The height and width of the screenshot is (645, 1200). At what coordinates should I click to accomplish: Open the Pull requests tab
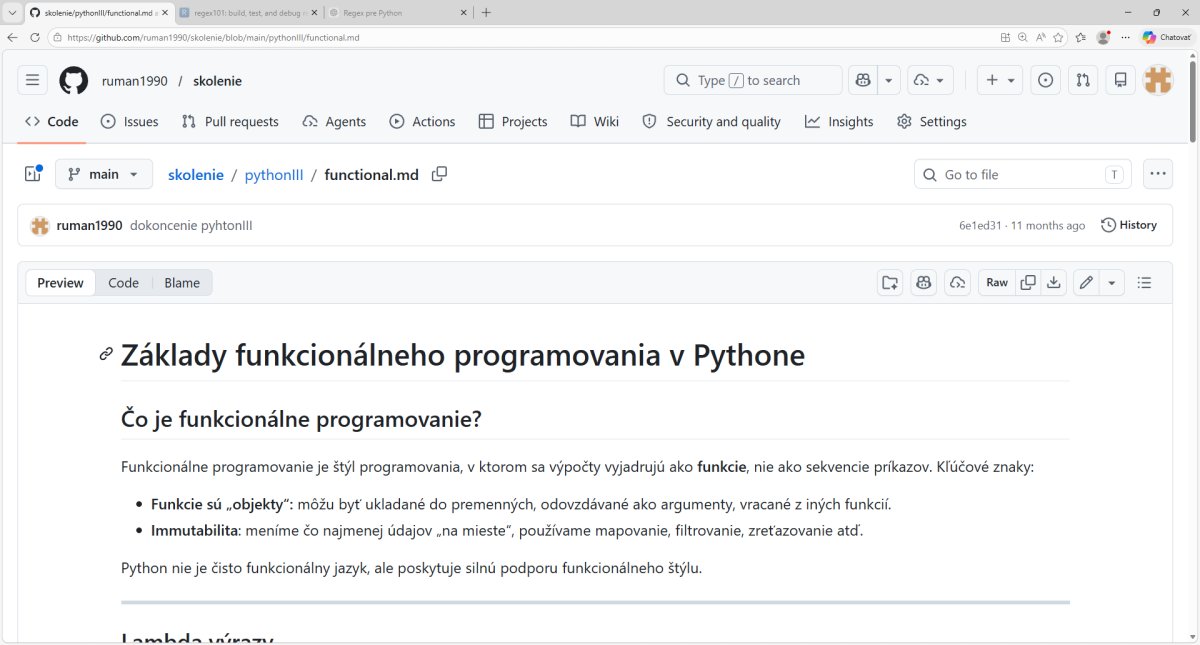(x=230, y=121)
